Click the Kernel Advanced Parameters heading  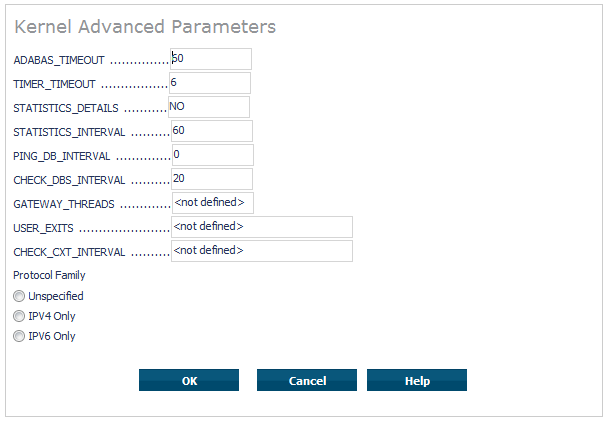pyautogui.click(x=145, y=27)
